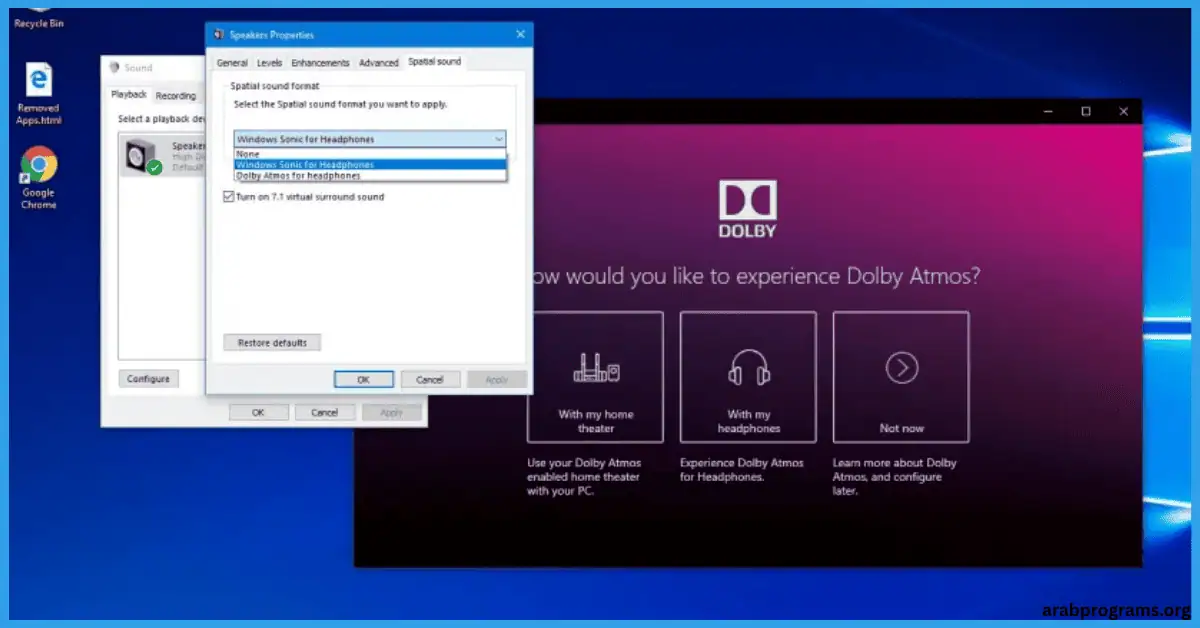This screenshot has height=628, width=1200.
Task: Expand the Spatial sound format combo box
Action: click(x=370, y=139)
